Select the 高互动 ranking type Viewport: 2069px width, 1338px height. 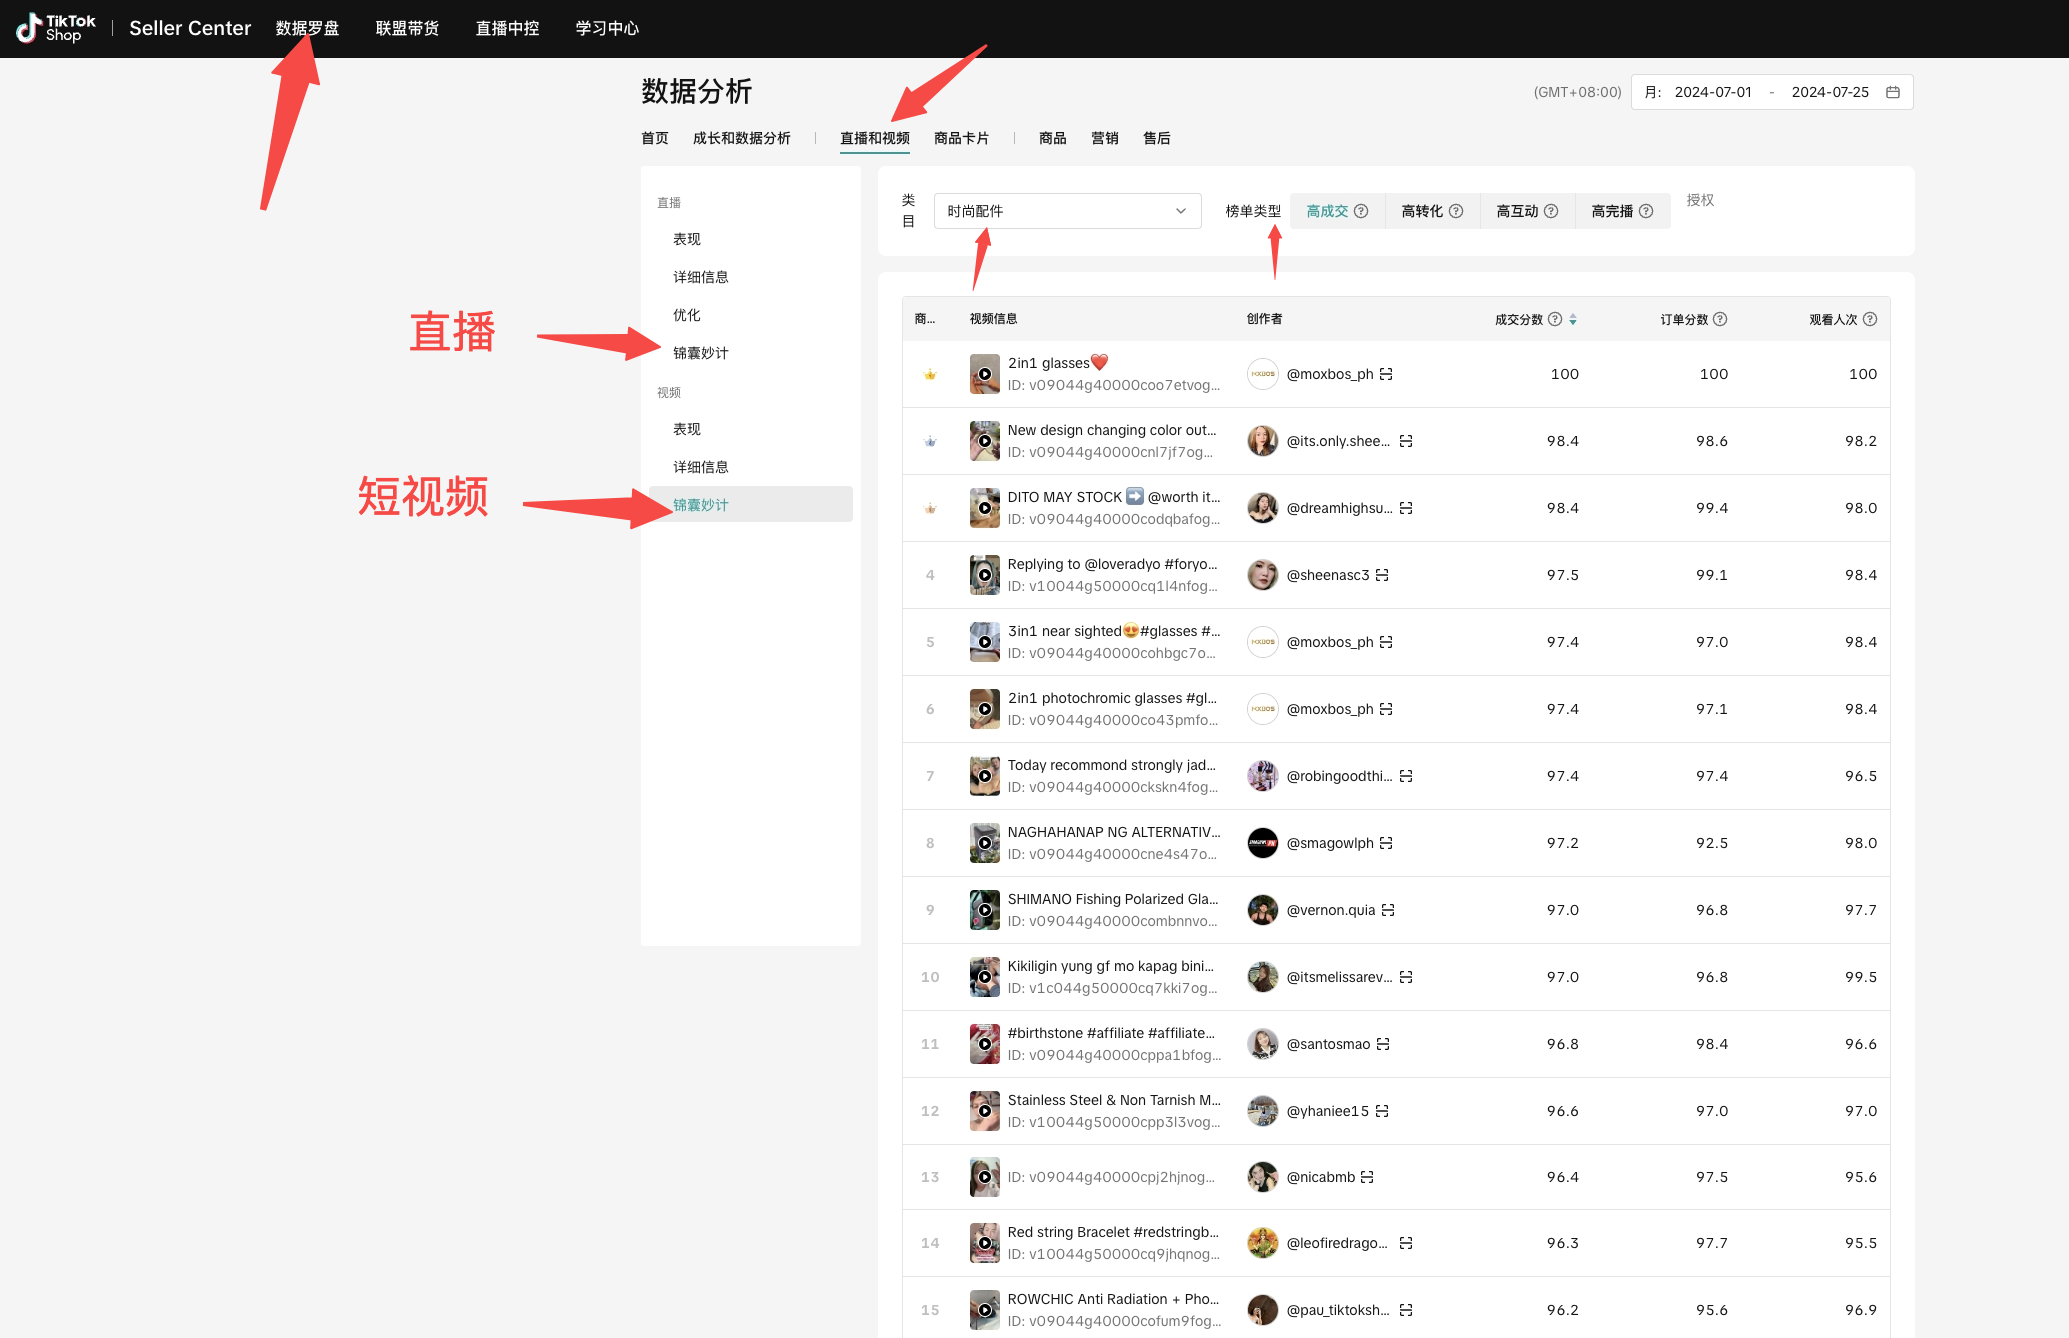click(1516, 211)
